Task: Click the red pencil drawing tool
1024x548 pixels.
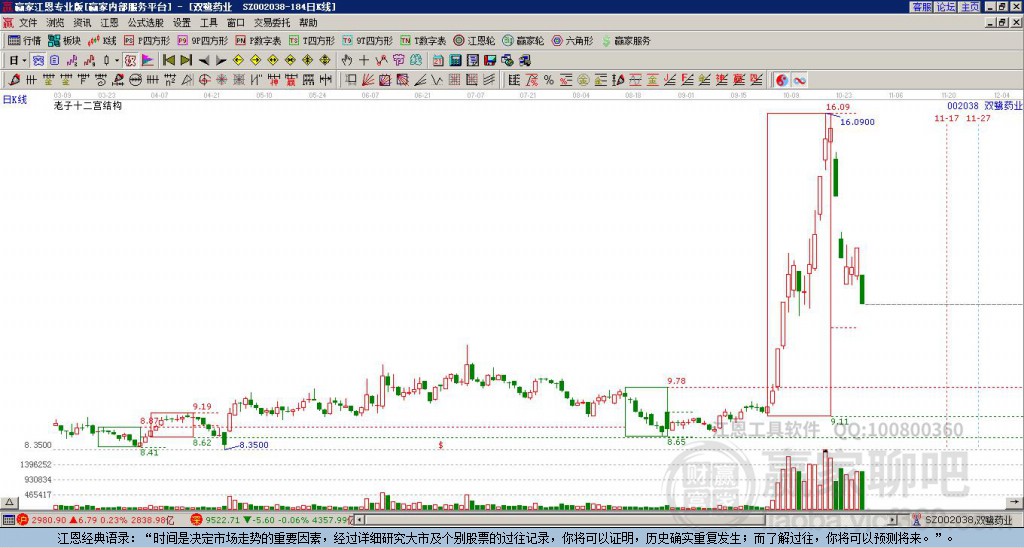Action: 14,80
